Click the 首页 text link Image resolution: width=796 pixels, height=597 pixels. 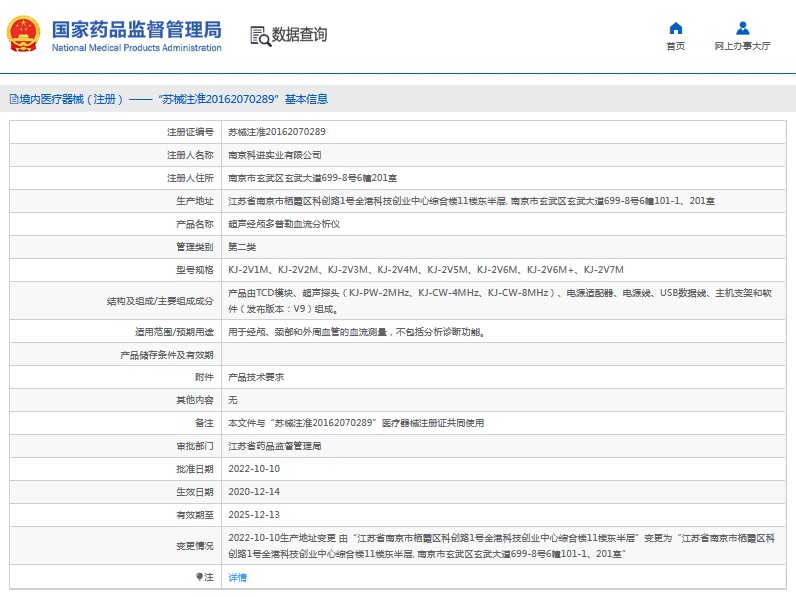(676, 46)
